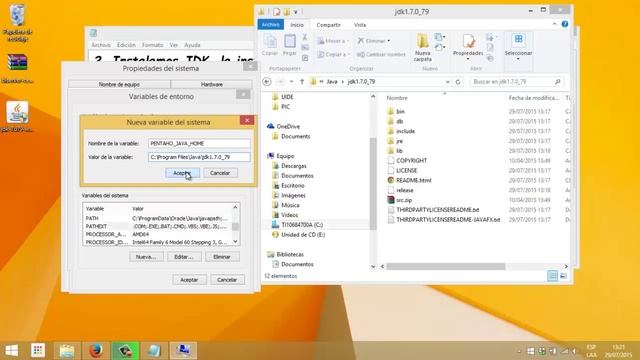Focus the Valor de la variable field

(x=199, y=157)
